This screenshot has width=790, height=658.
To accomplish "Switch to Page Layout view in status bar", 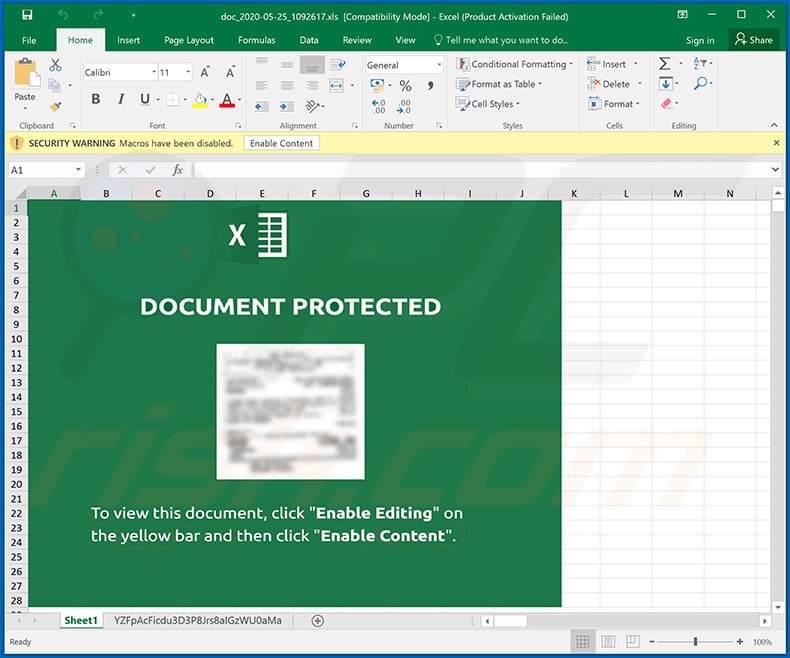I will point(608,641).
